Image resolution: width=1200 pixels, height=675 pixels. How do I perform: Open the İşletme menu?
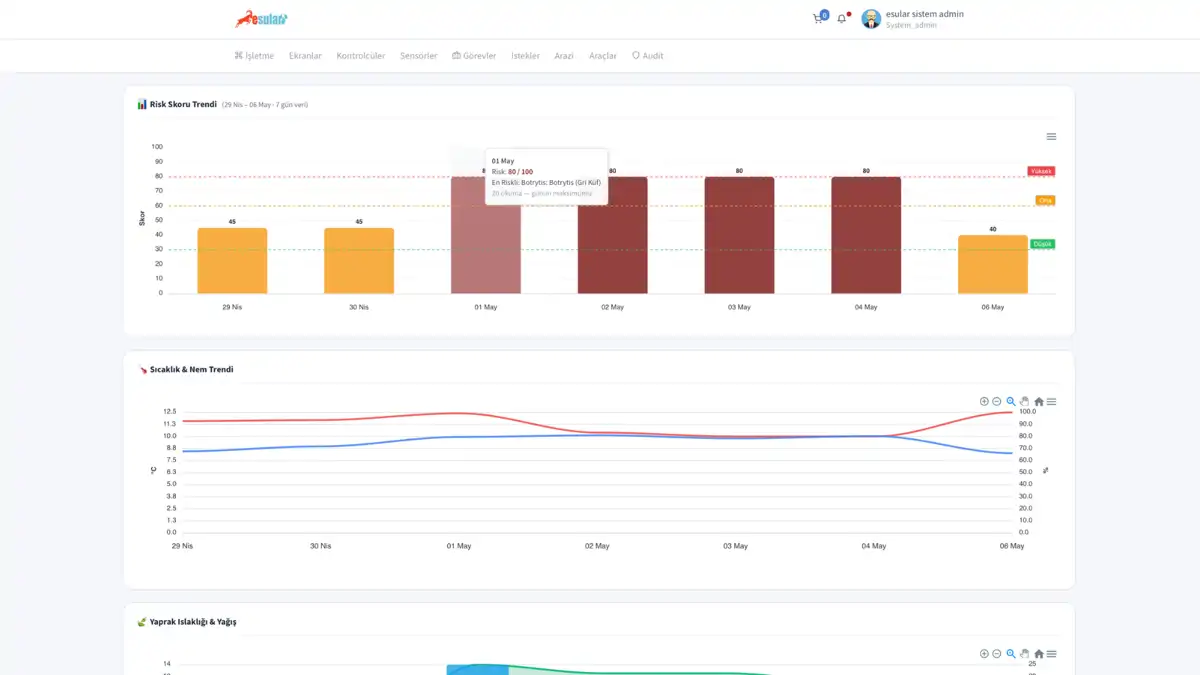(x=254, y=56)
